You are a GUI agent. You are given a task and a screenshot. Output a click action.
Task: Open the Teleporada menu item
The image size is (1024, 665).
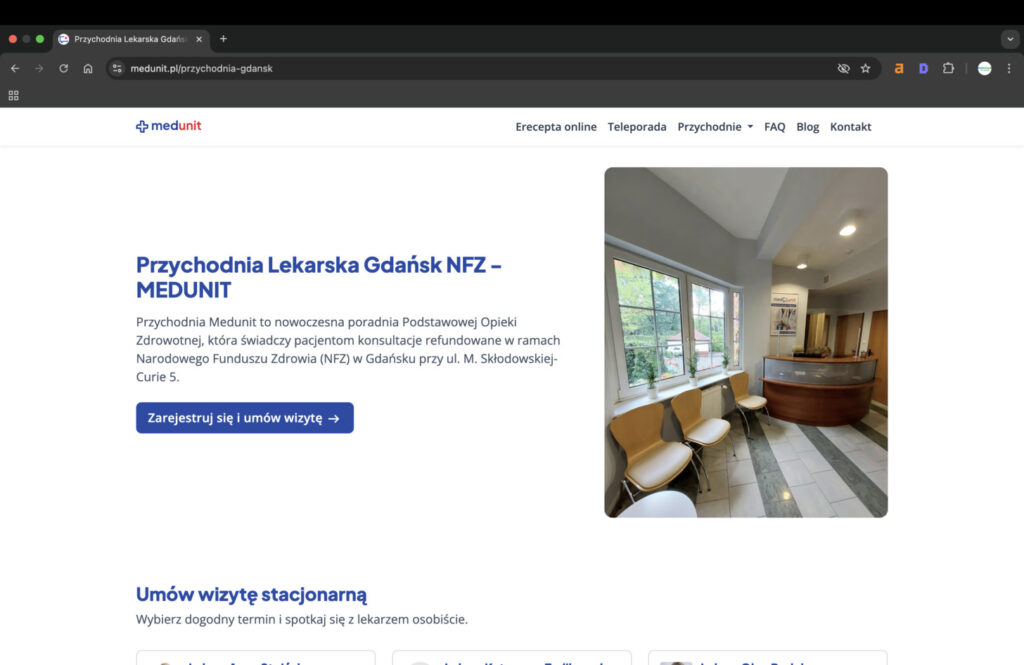point(637,127)
